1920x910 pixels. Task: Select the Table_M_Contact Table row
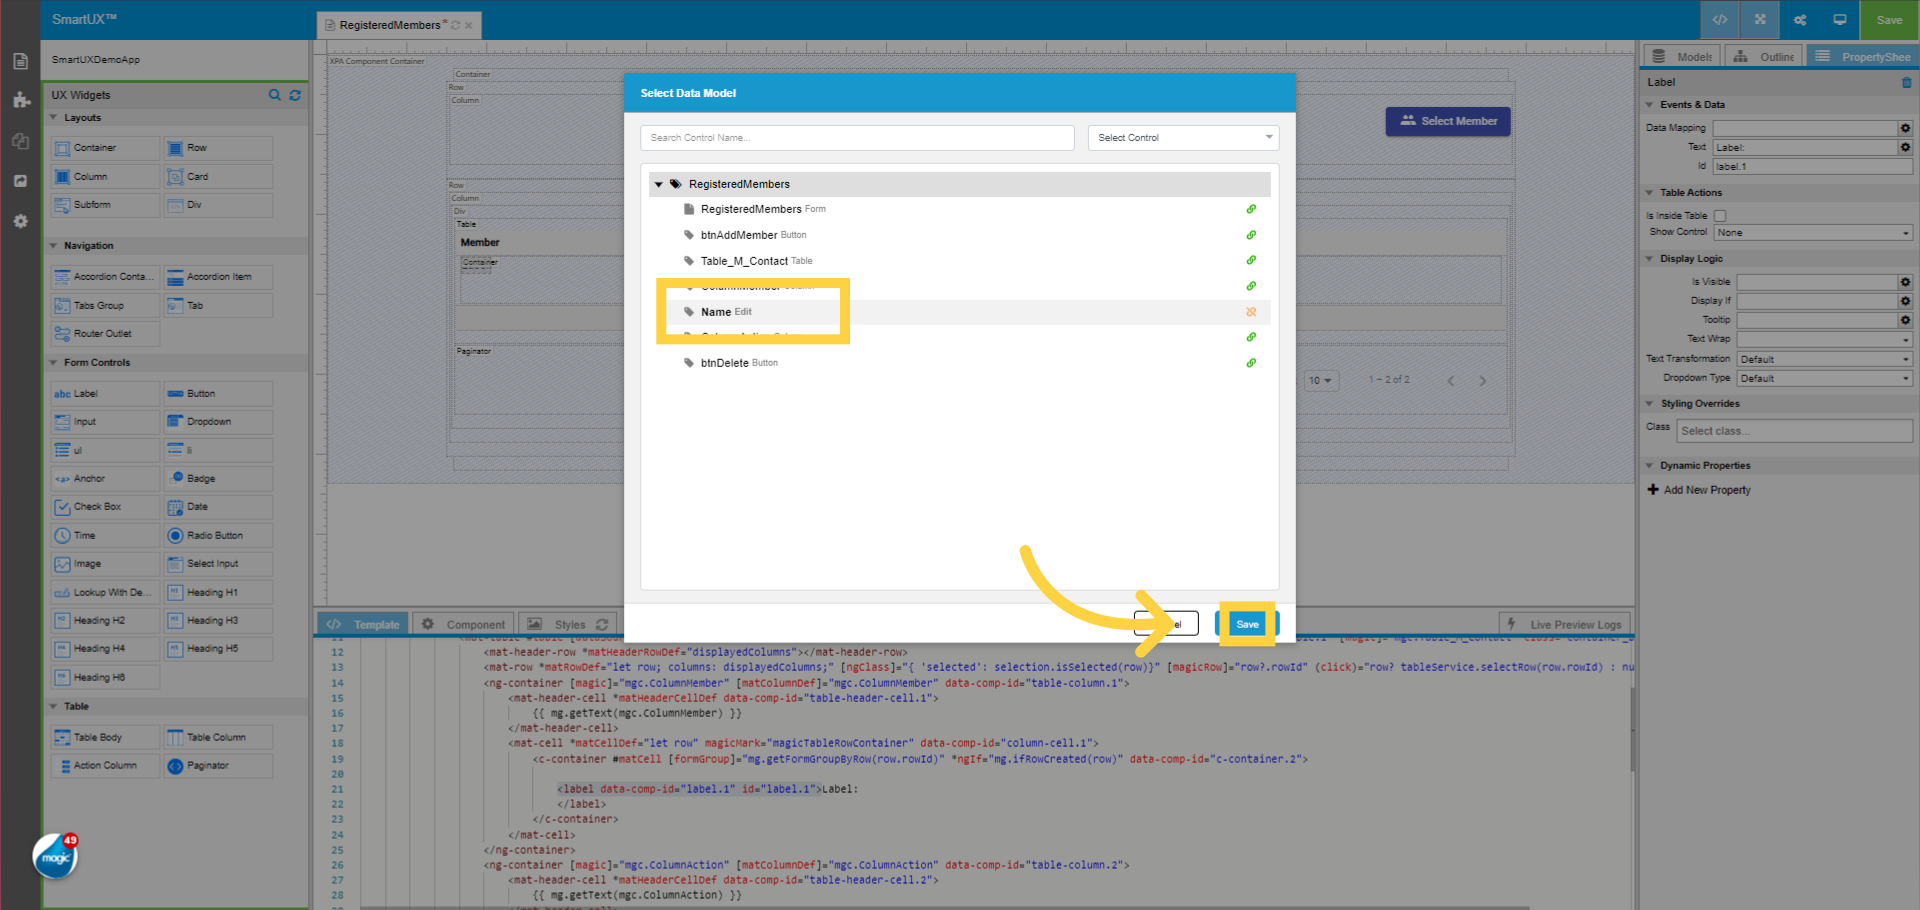pos(960,261)
